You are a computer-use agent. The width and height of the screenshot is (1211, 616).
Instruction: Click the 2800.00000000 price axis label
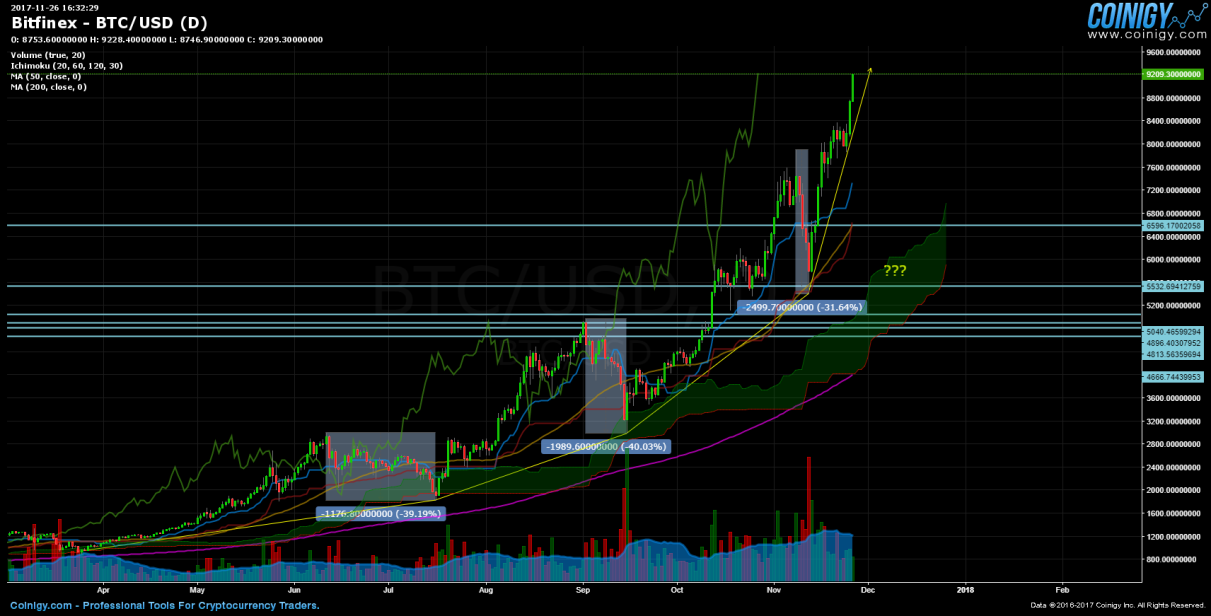coord(1174,444)
